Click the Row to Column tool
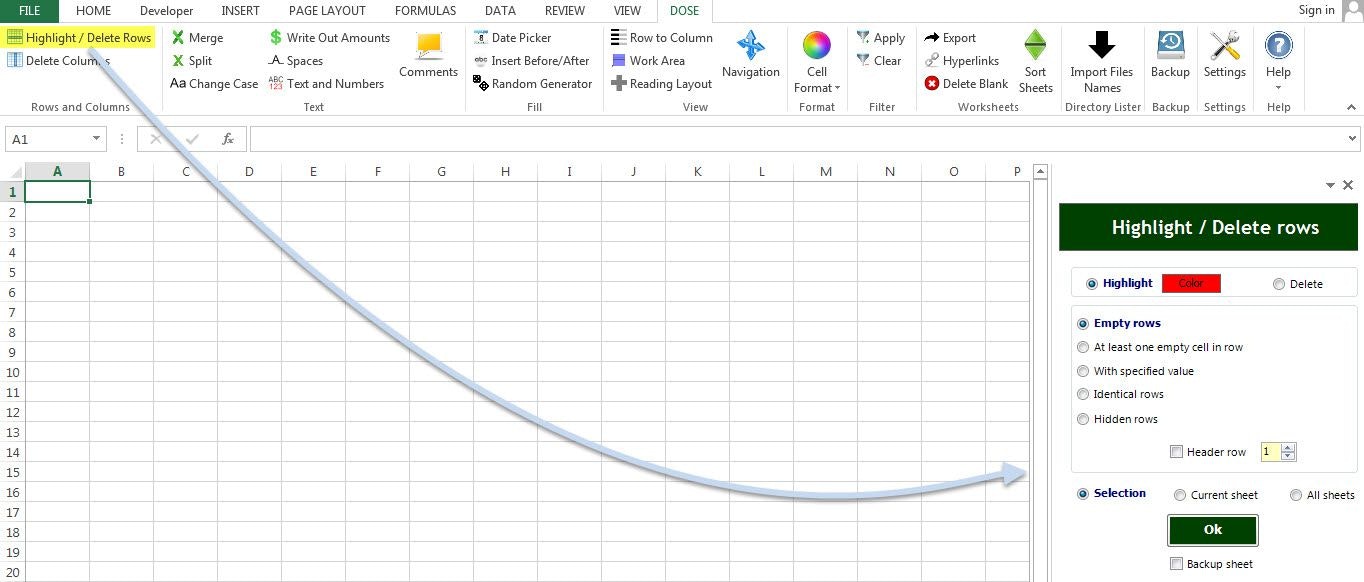 point(661,37)
